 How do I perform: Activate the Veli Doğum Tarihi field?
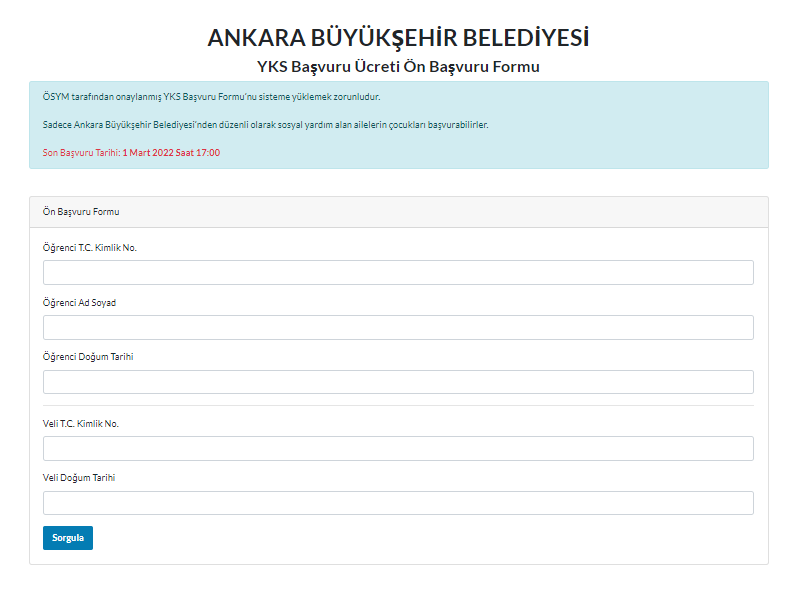pyautogui.click(x=398, y=503)
